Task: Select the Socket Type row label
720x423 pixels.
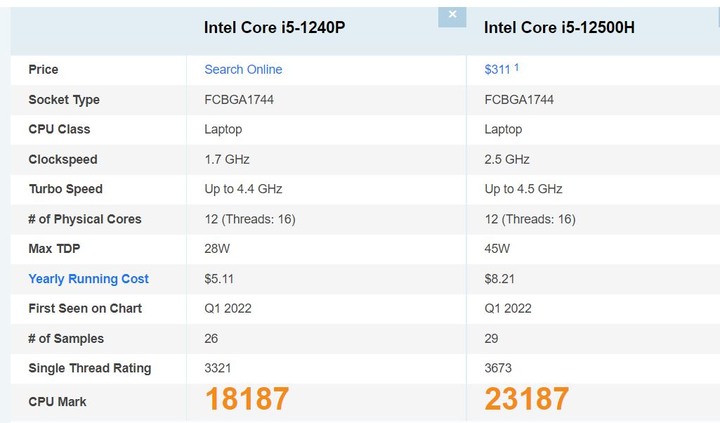Action: (64, 100)
